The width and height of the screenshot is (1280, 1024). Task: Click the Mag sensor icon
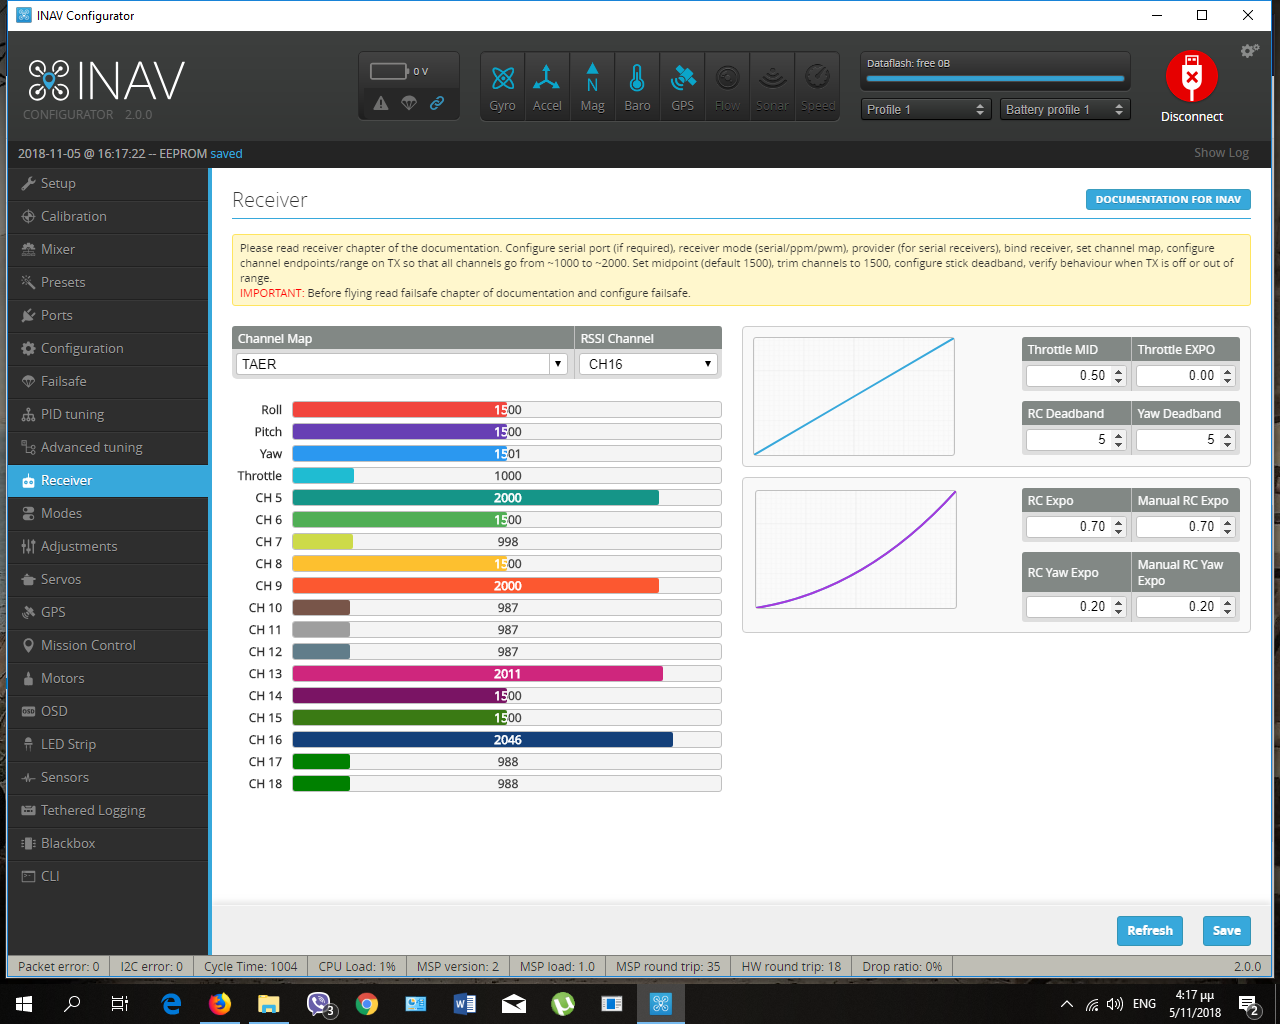pyautogui.click(x=592, y=86)
